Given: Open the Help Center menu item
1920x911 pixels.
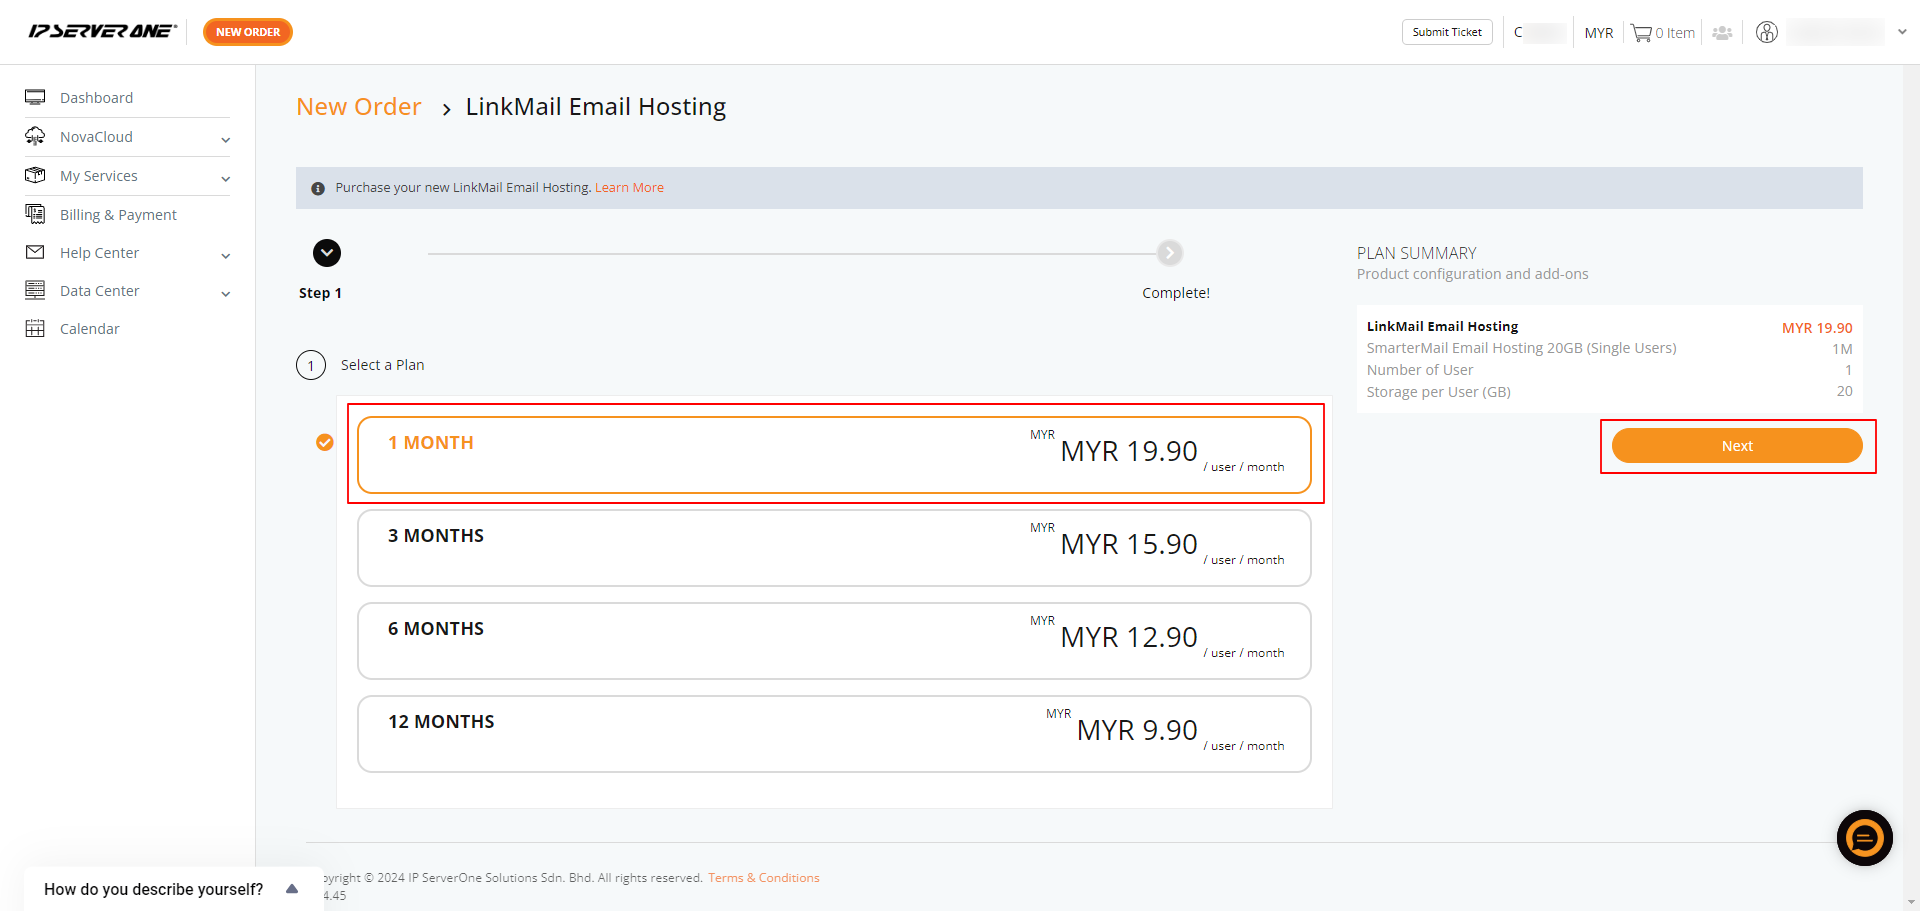Looking at the screenshot, I should pos(99,253).
